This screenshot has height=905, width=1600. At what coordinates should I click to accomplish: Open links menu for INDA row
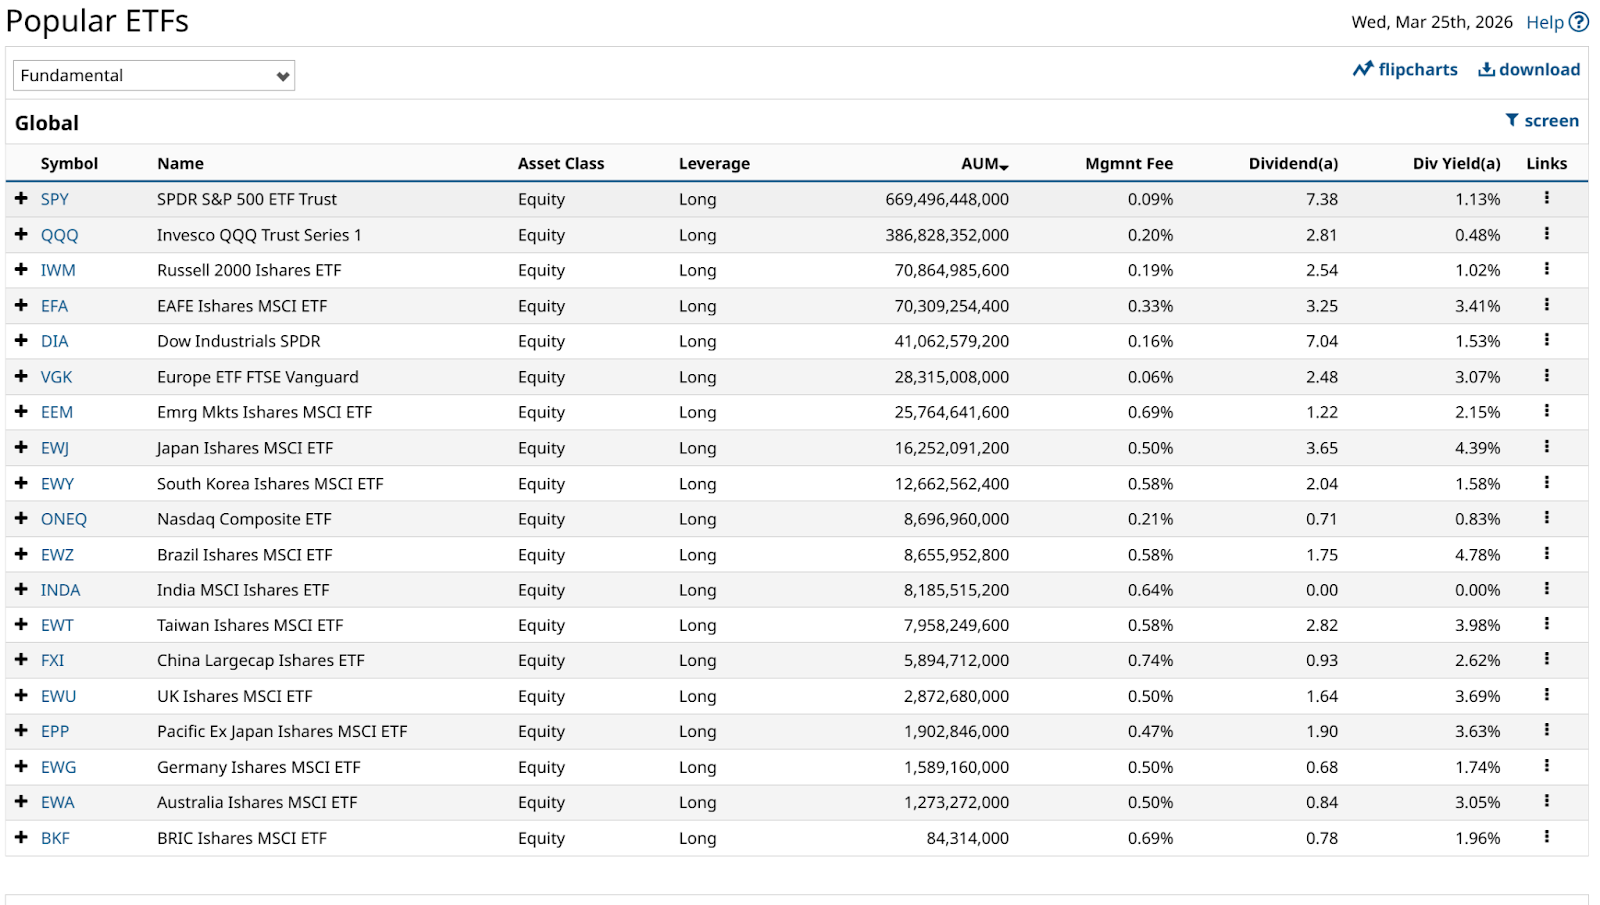click(1546, 589)
